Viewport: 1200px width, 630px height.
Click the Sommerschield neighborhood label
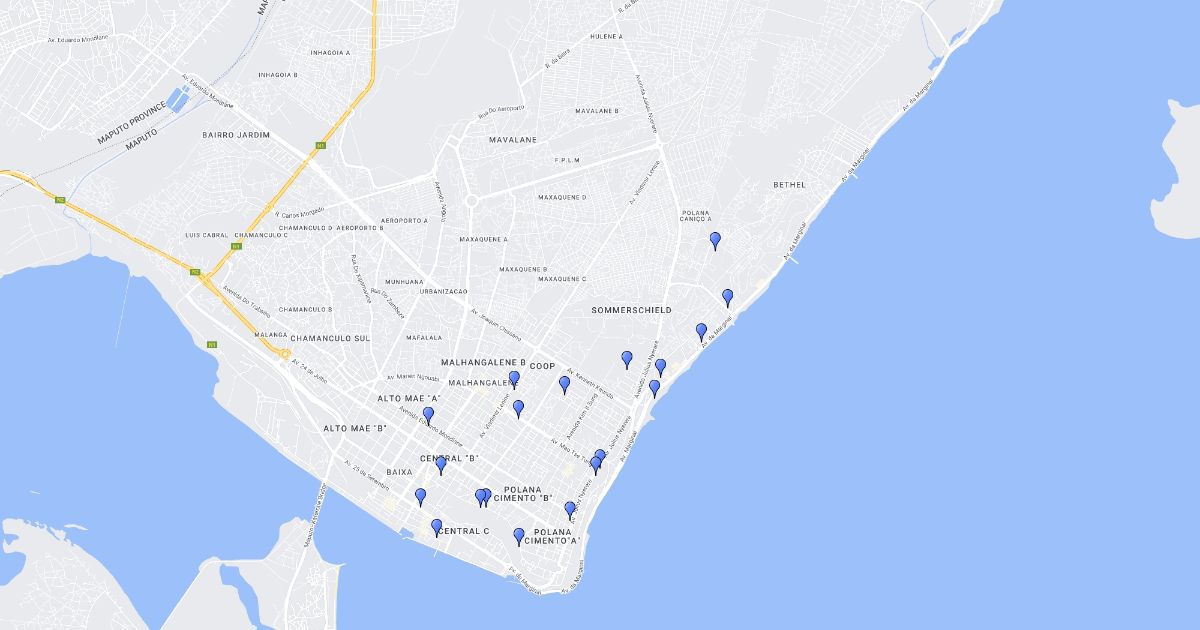(631, 311)
